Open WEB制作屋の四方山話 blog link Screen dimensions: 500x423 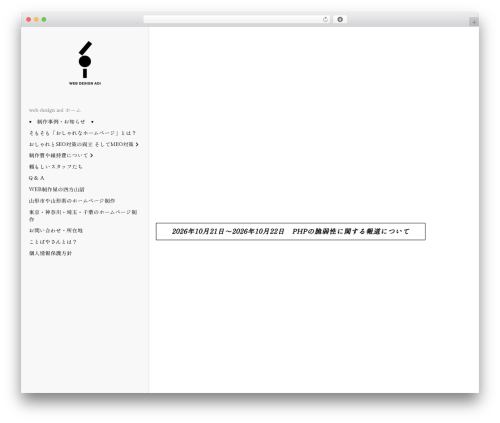(56, 189)
